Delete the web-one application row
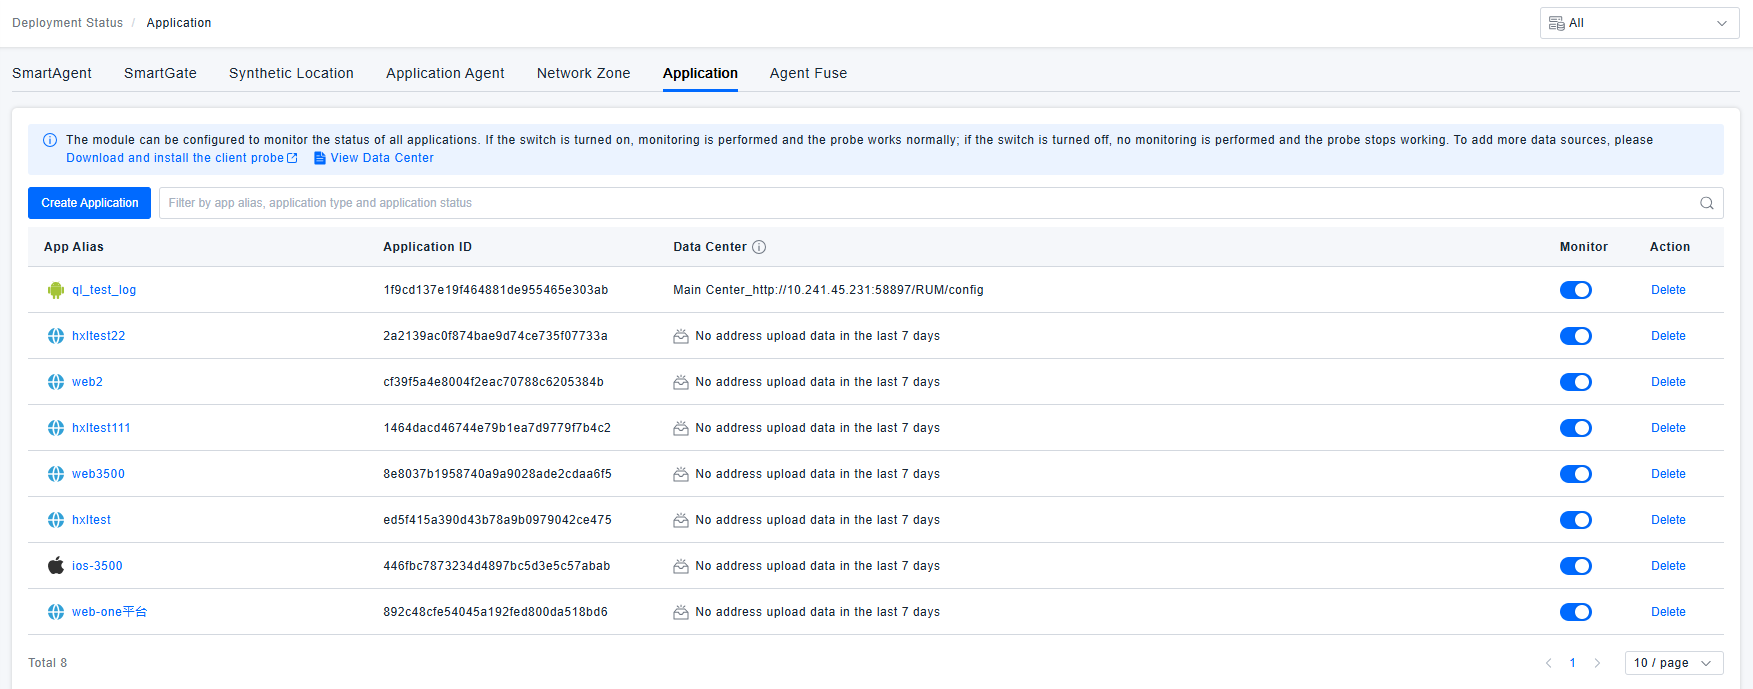 [1667, 612]
